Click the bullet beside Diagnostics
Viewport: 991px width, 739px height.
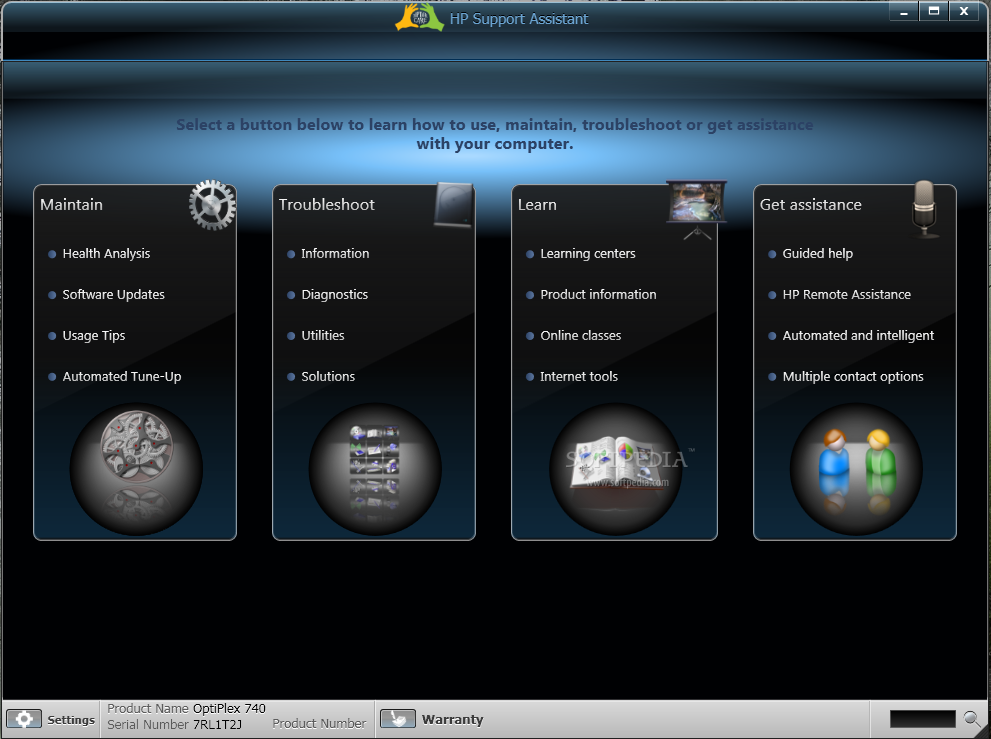(291, 295)
